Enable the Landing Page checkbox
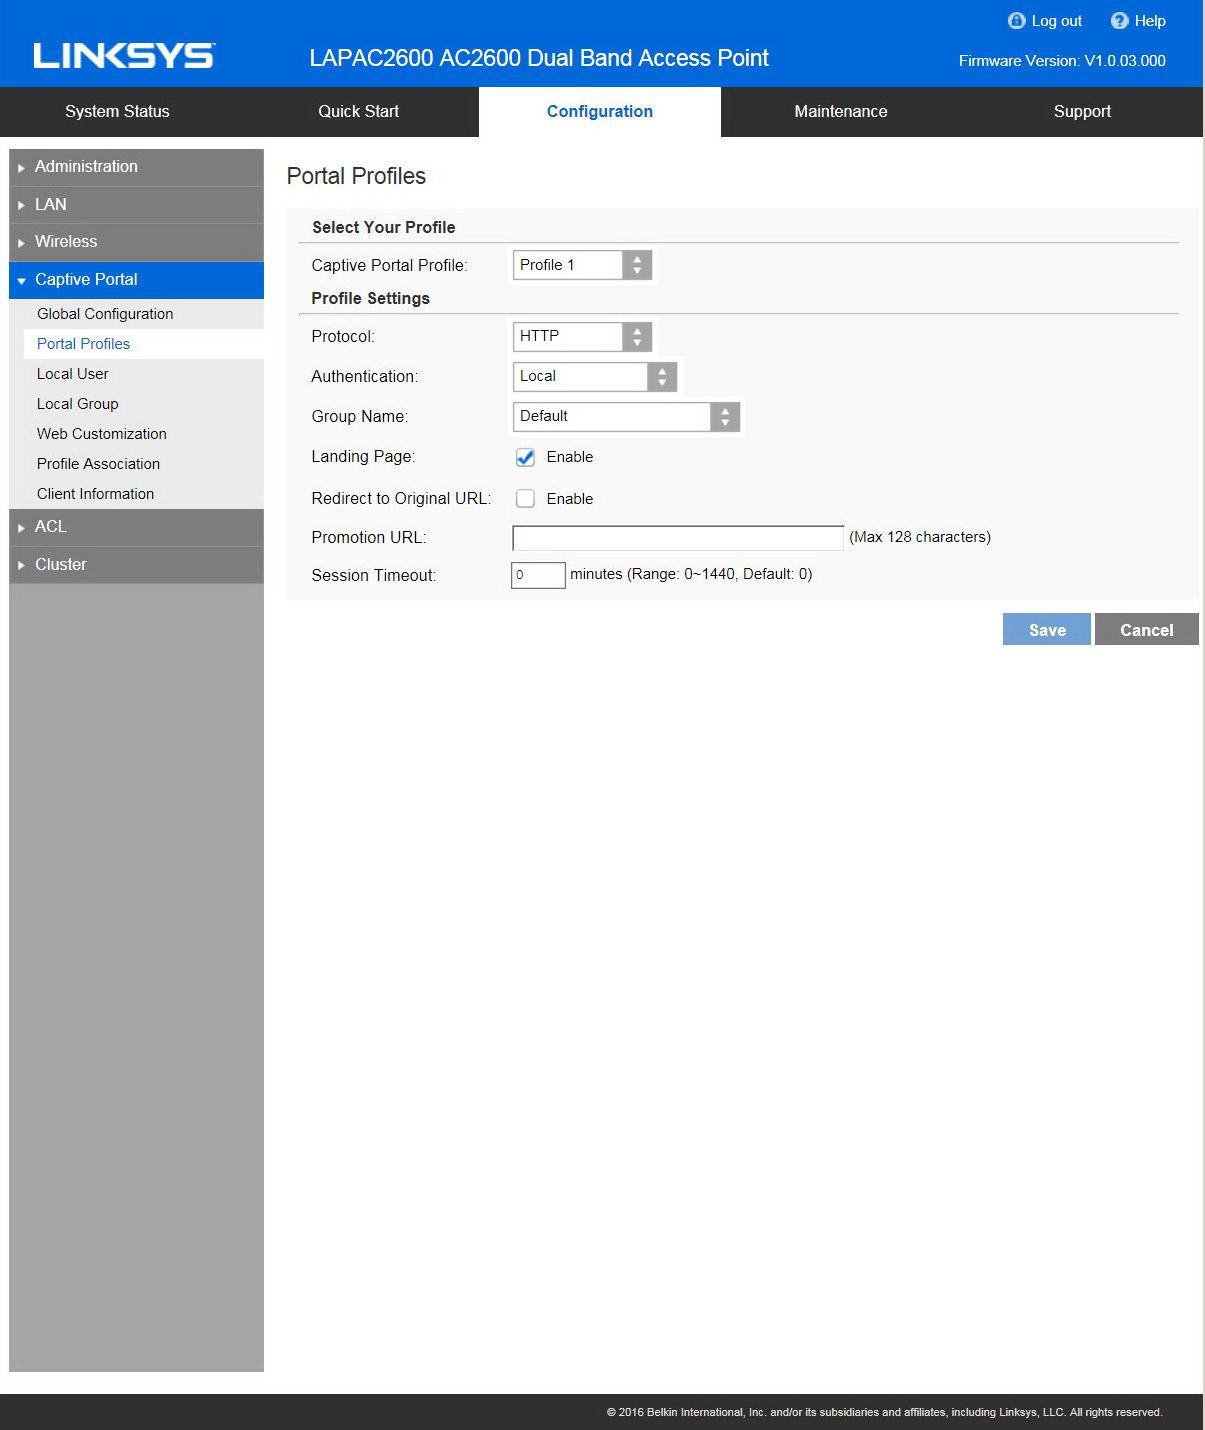The width and height of the screenshot is (1205, 1430). coord(525,457)
